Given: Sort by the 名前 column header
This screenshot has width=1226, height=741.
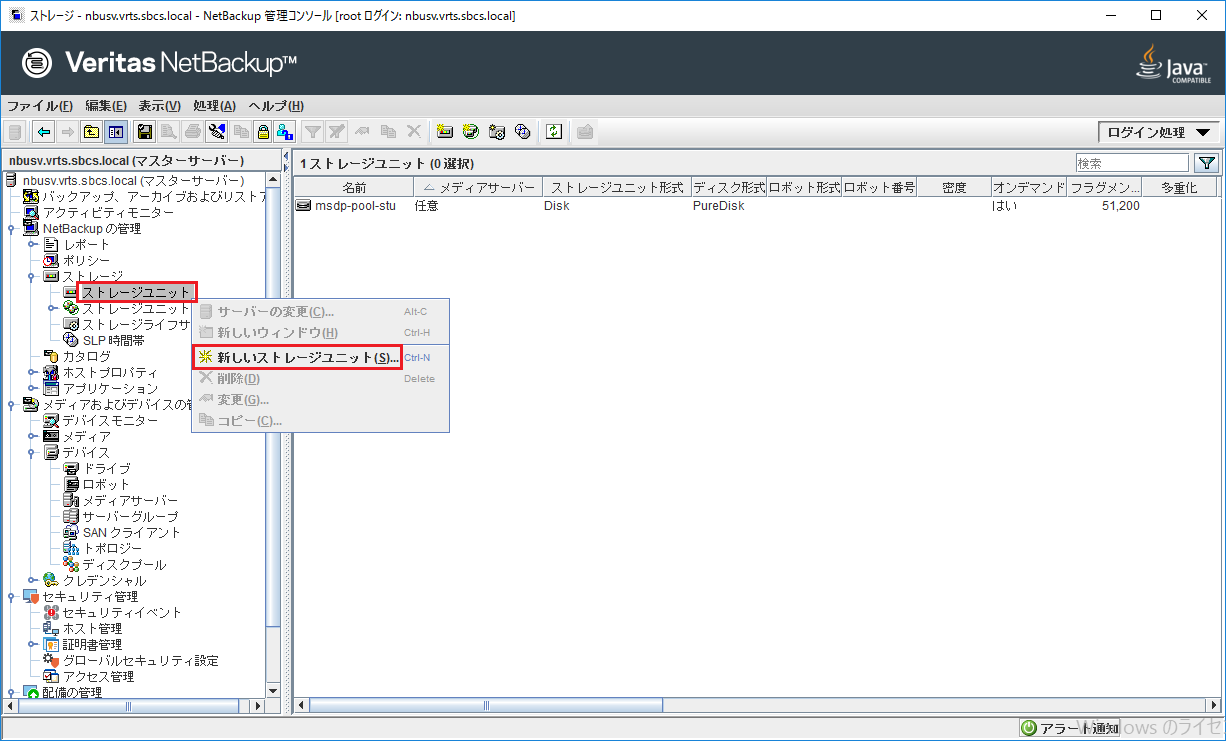Looking at the screenshot, I should (354, 187).
